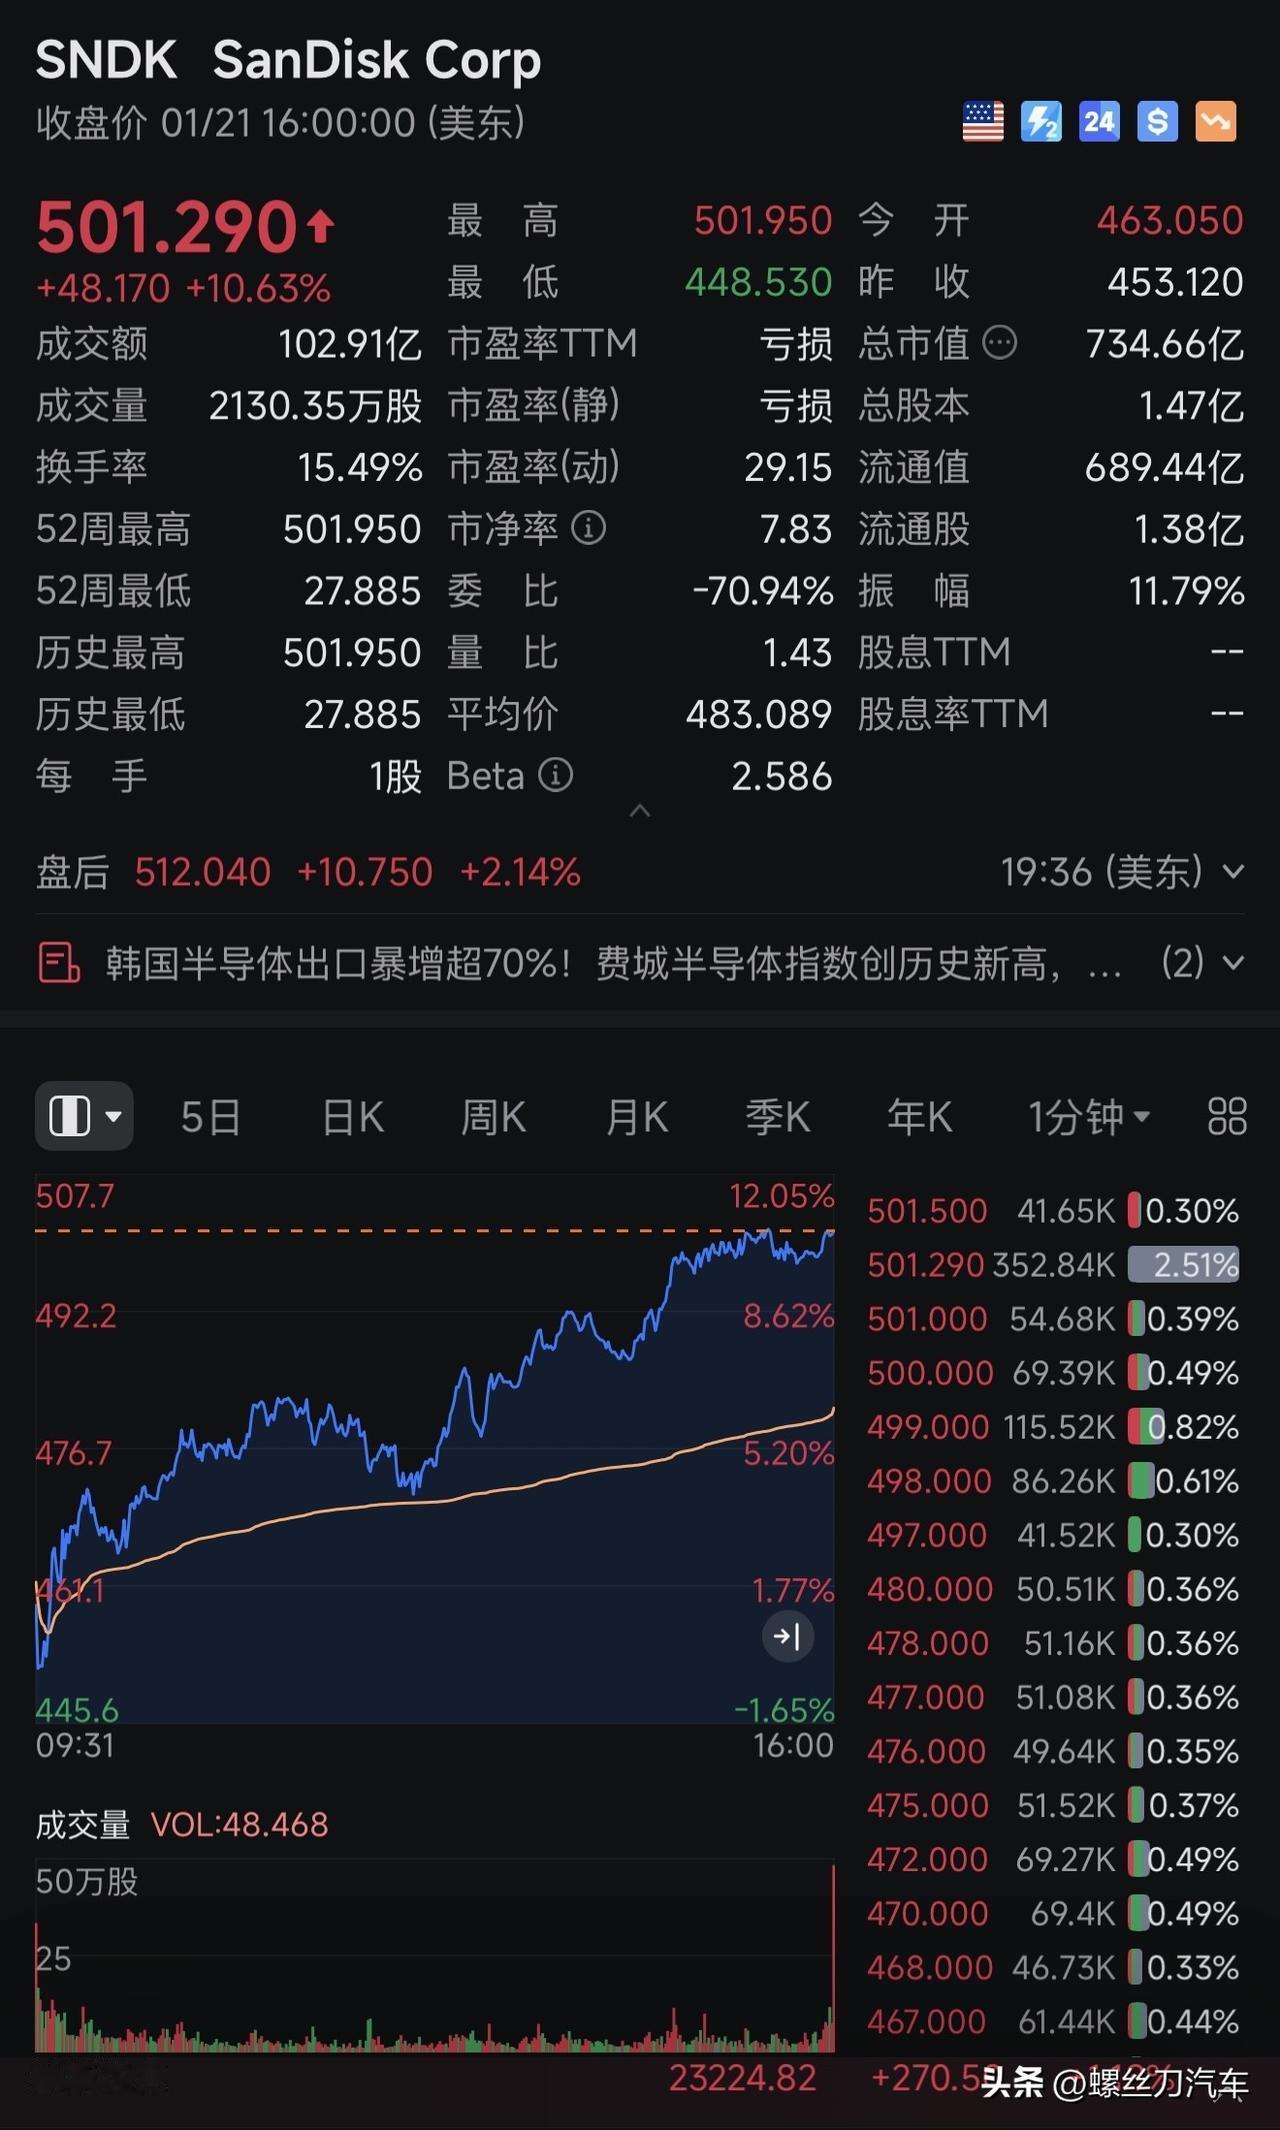Select the 467.000 price level row
This screenshot has width=1280, height=2130.
[x=1053, y=2021]
